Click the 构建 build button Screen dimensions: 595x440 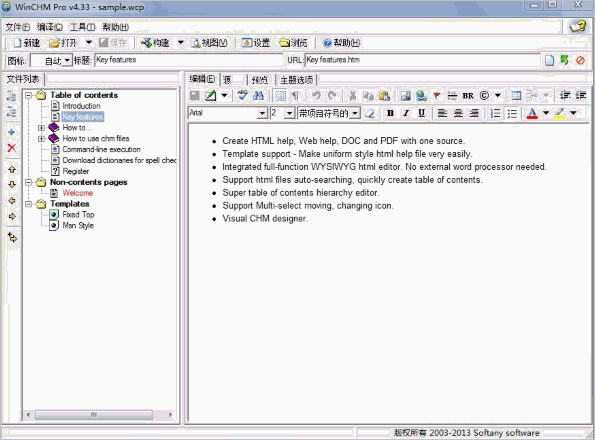tap(155, 43)
